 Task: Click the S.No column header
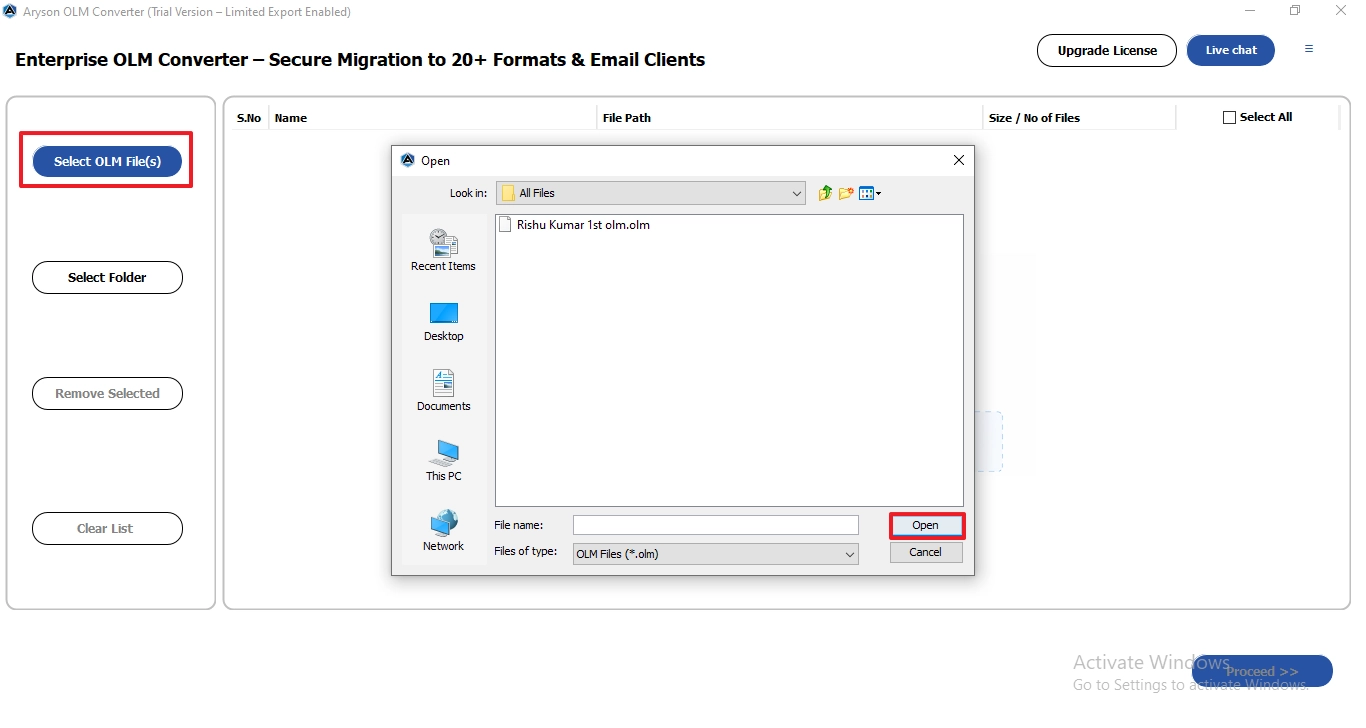[249, 118]
